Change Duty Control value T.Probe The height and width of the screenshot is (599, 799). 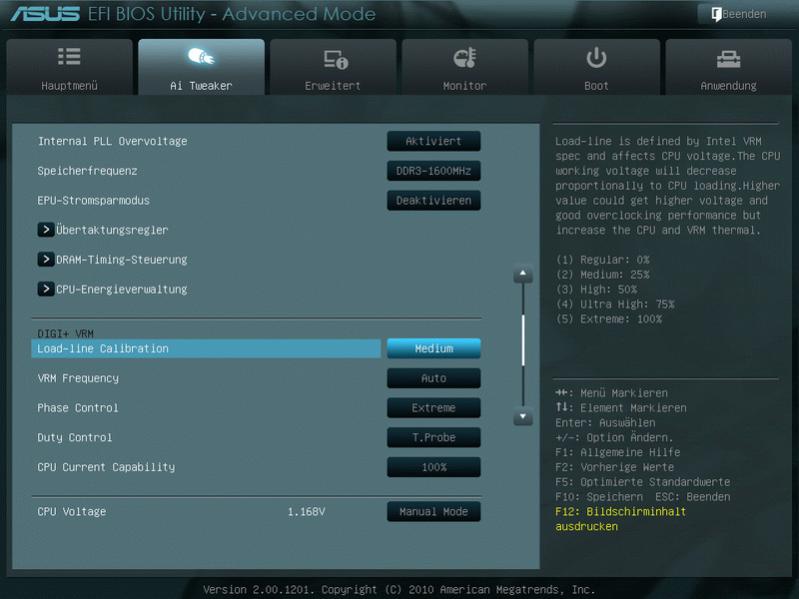(x=434, y=437)
